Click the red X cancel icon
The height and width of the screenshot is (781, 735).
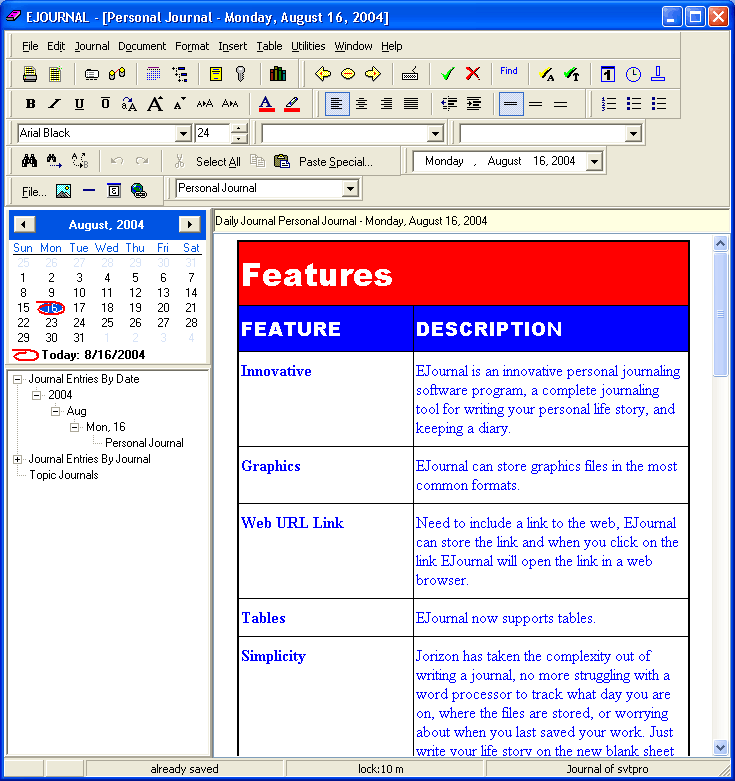(x=472, y=74)
